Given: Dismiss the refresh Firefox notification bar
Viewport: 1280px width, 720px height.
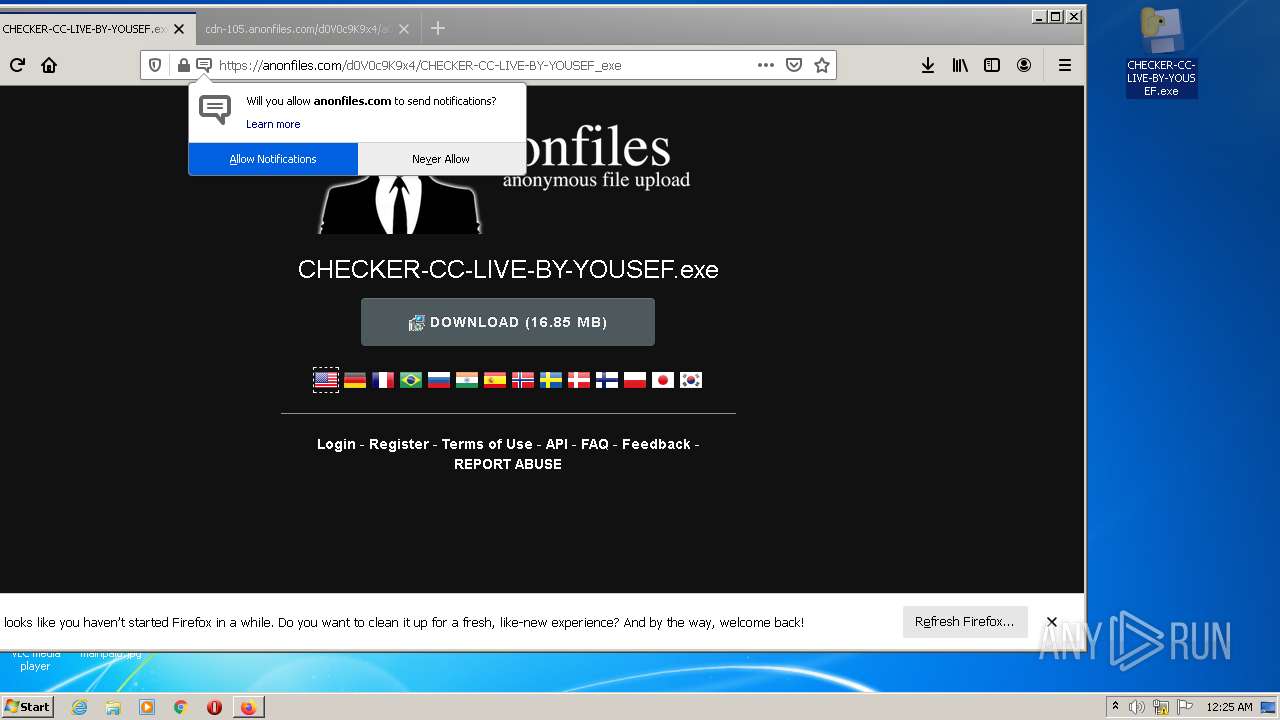Looking at the screenshot, I should 1052,622.
